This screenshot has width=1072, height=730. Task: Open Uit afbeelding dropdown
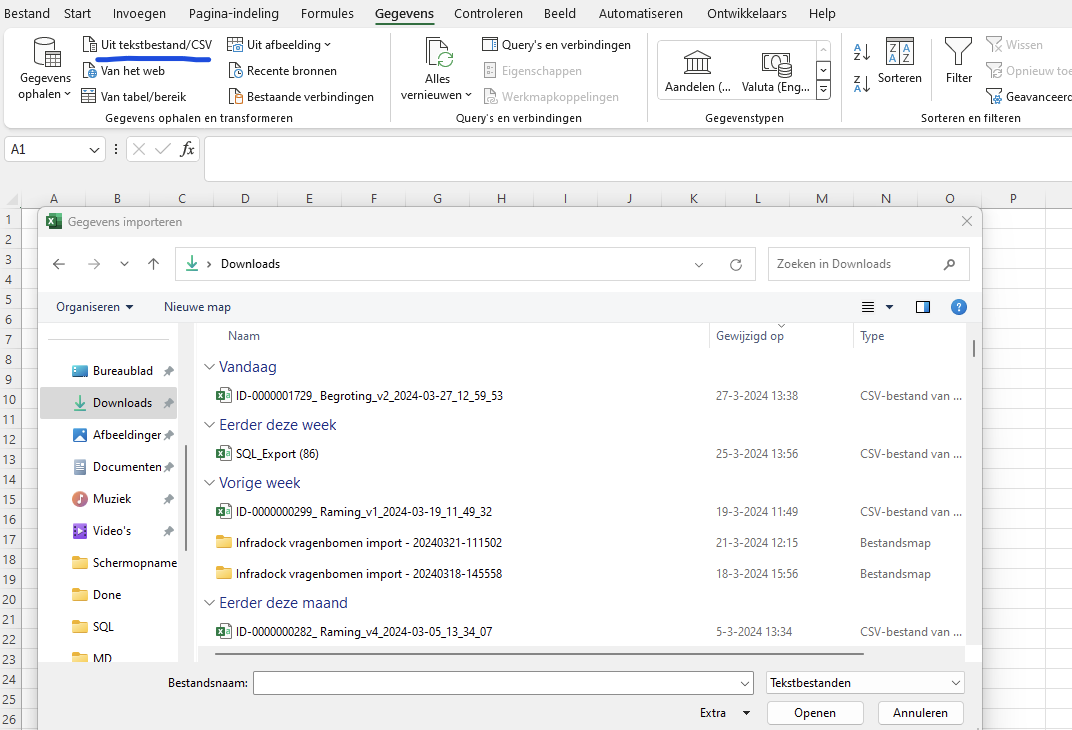click(x=279, y=44)
